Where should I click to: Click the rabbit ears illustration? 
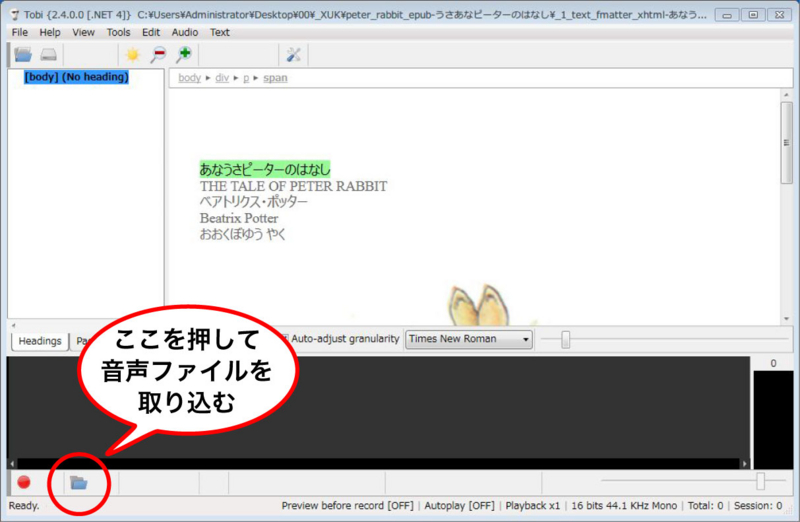(x=479, y=305)
